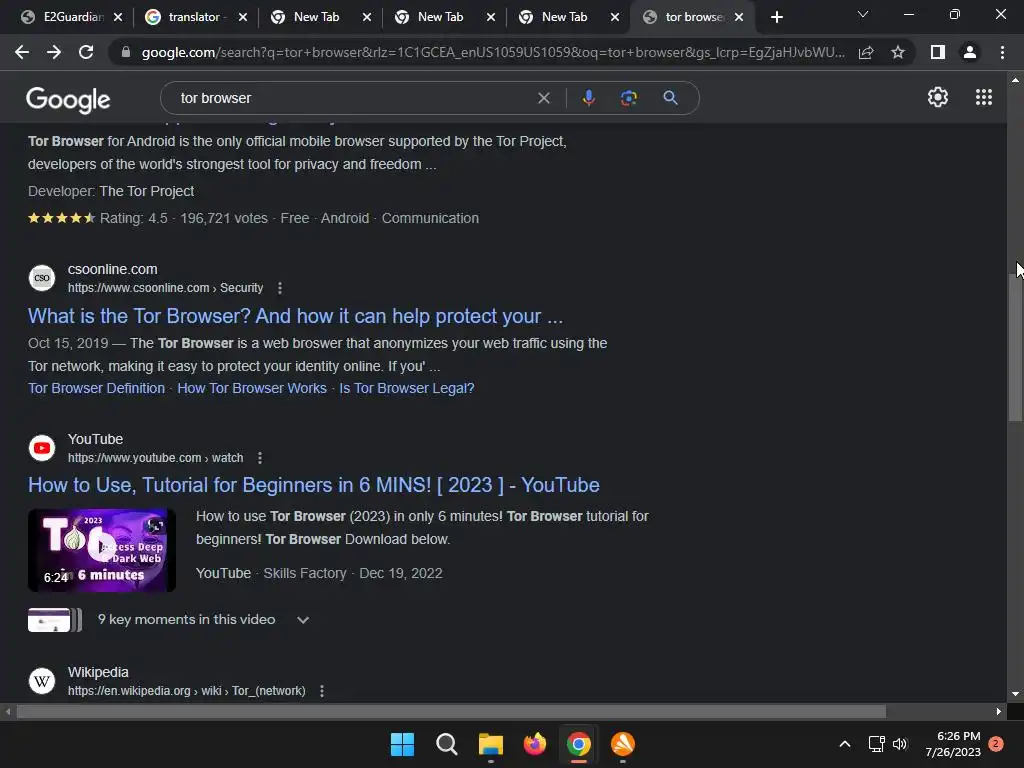Submit search with the magnifier icon

(x=670, y=98)
